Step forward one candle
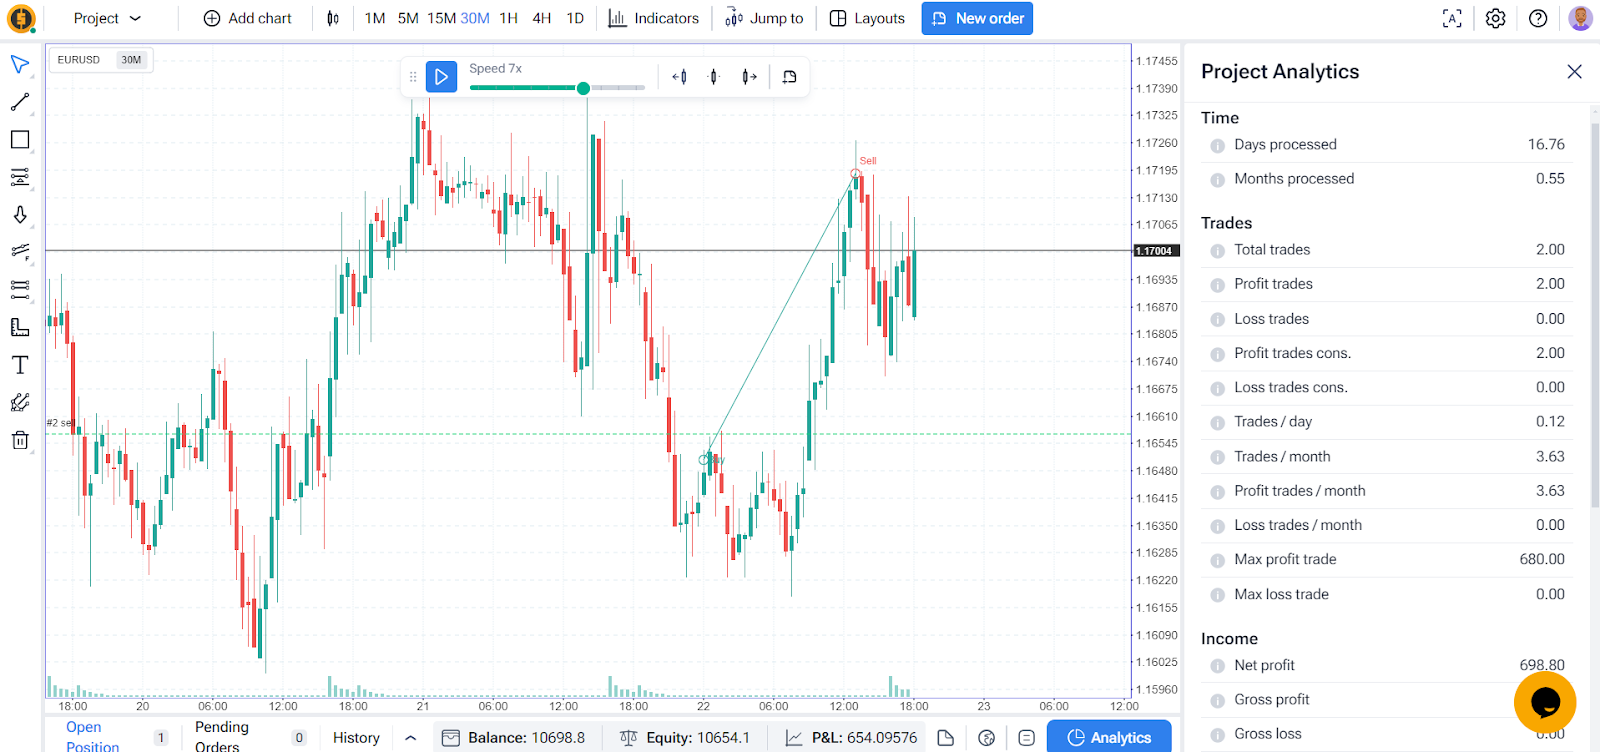1600x752 pixels. (x=749, y=77)
